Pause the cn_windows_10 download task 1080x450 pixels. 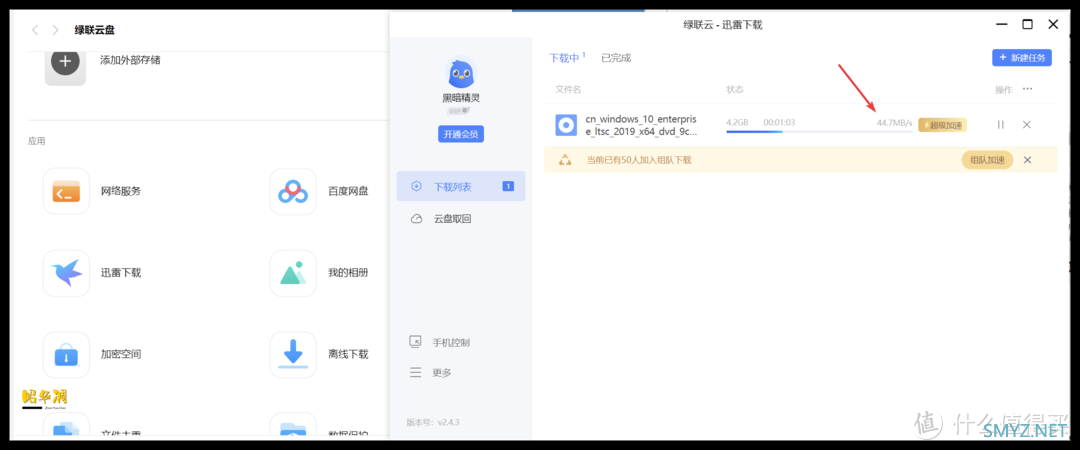point(1001,125)
